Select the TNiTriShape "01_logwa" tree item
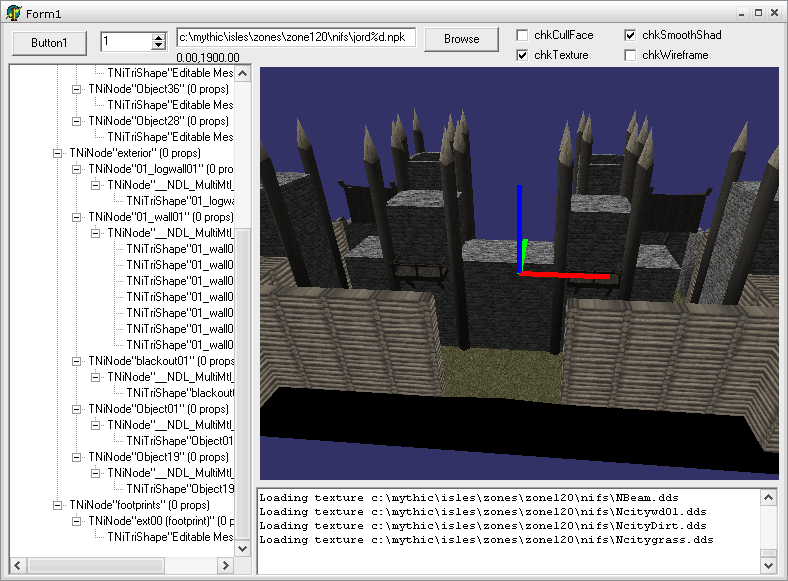 click(180, 201)
